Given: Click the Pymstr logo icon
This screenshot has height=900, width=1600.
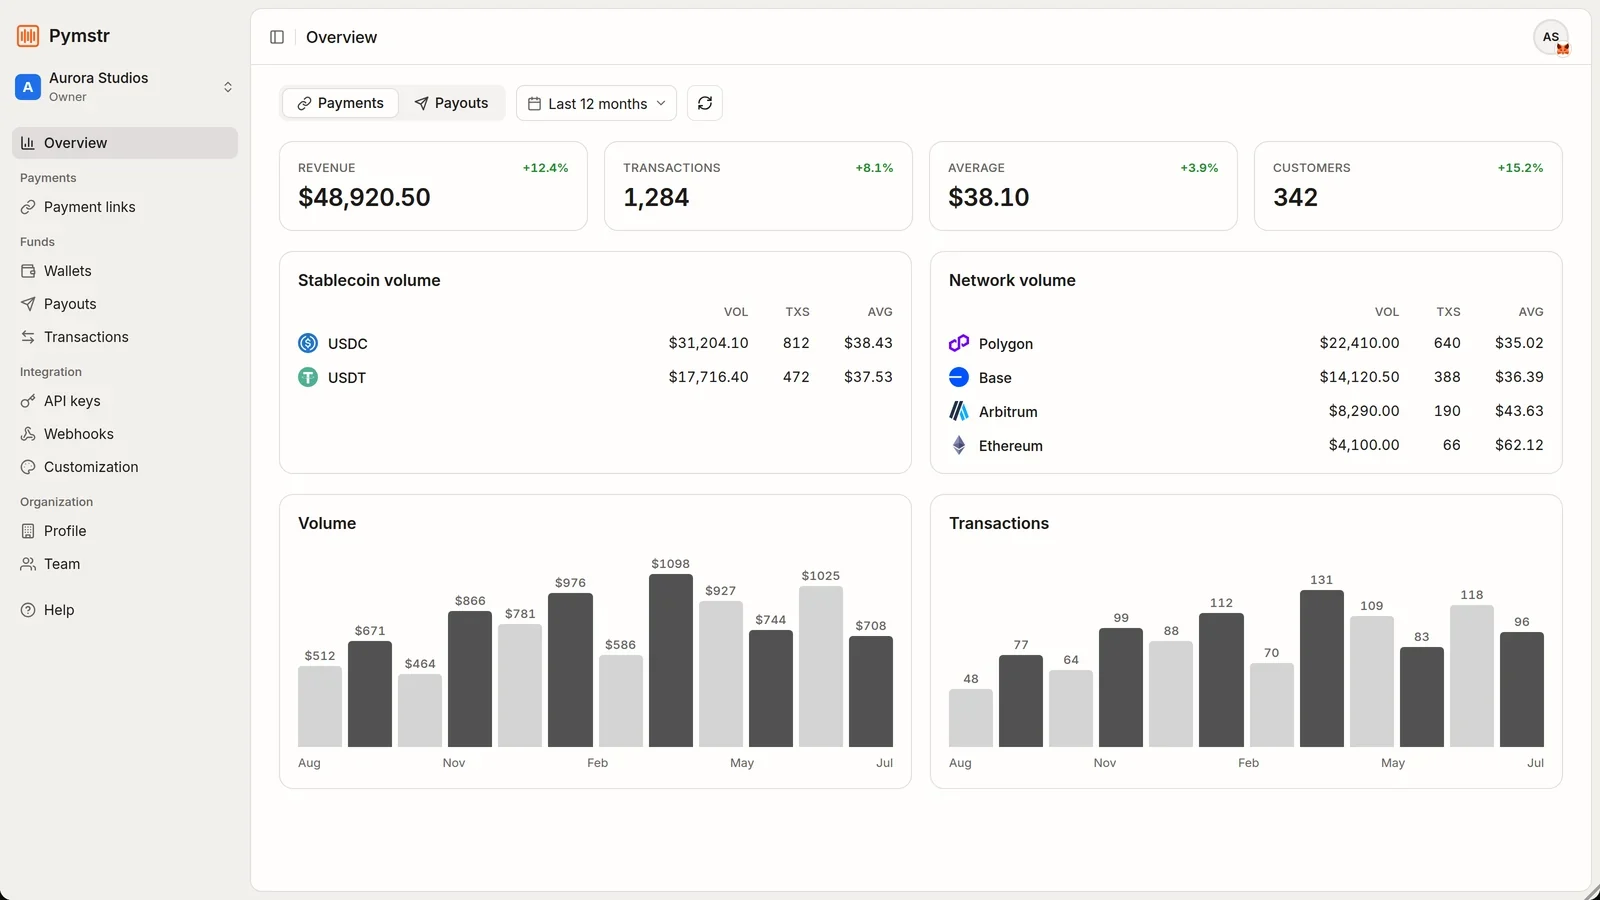Looking at the screenshot, I should (x=28, y=36).
